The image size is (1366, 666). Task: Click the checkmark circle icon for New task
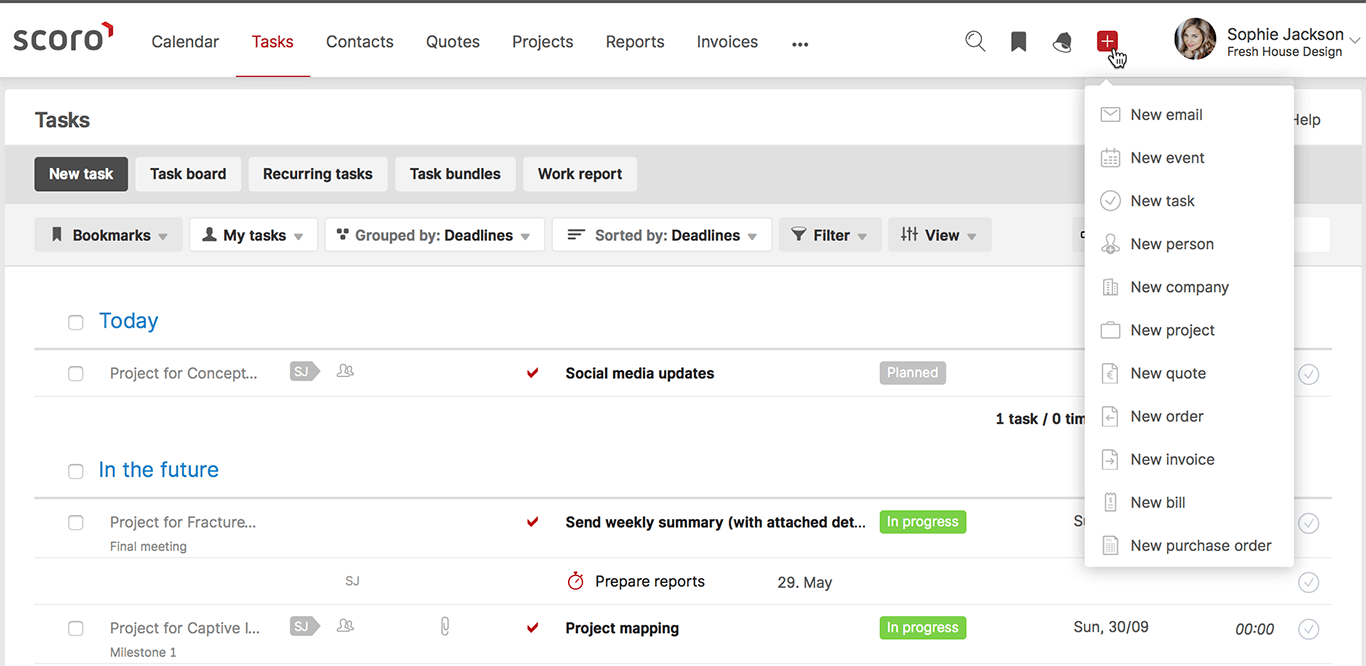point(1110,201)
